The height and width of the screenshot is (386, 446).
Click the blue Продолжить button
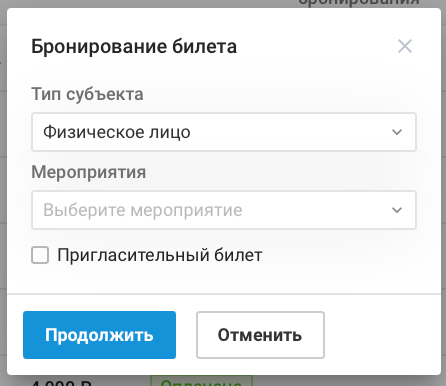[99, 335]
